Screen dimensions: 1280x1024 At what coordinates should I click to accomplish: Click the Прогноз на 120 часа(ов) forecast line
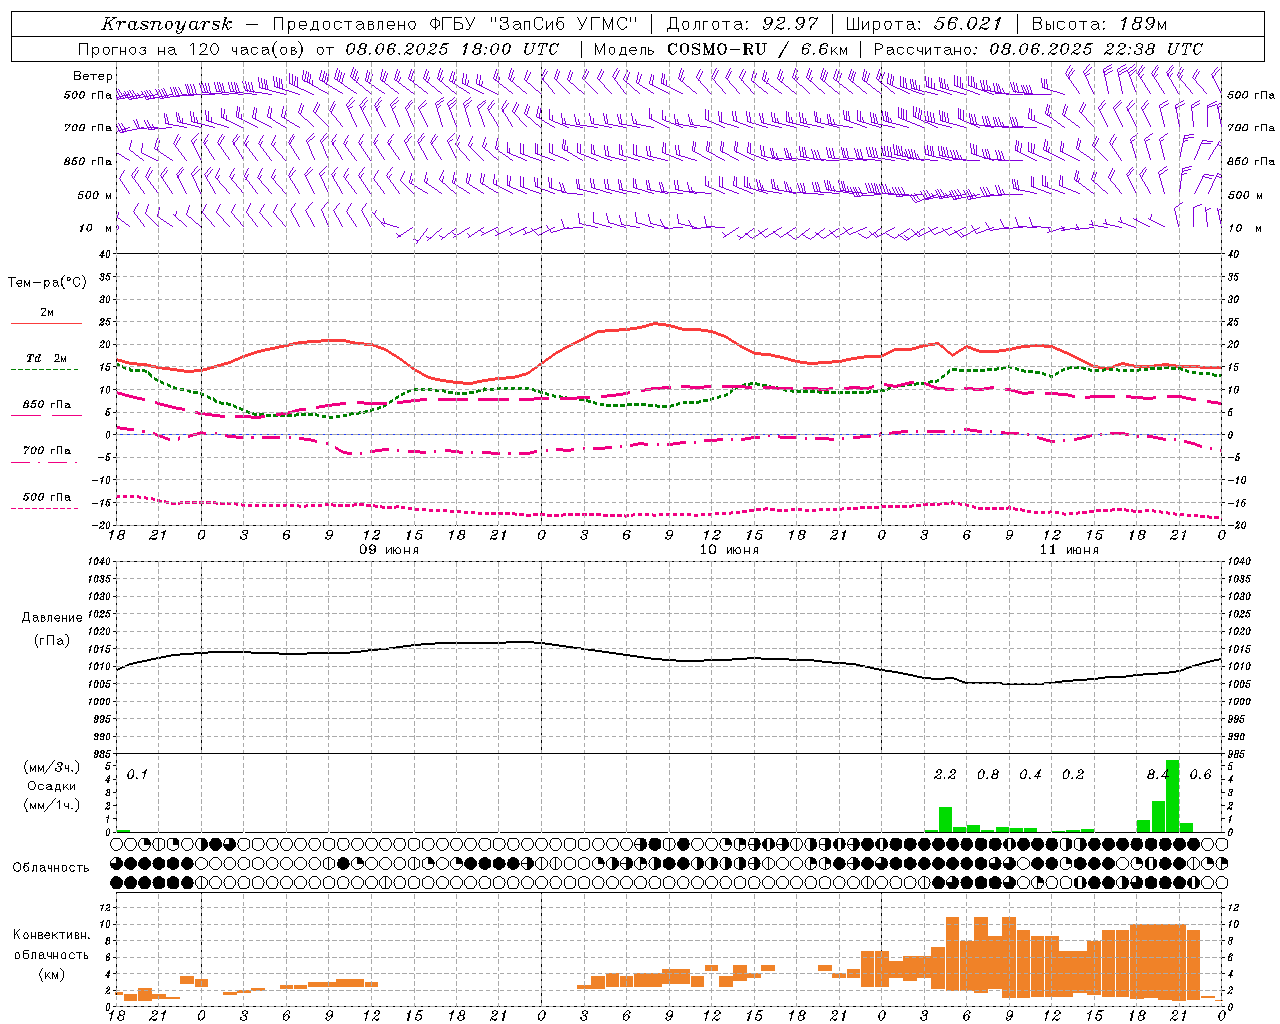(318, 49)
